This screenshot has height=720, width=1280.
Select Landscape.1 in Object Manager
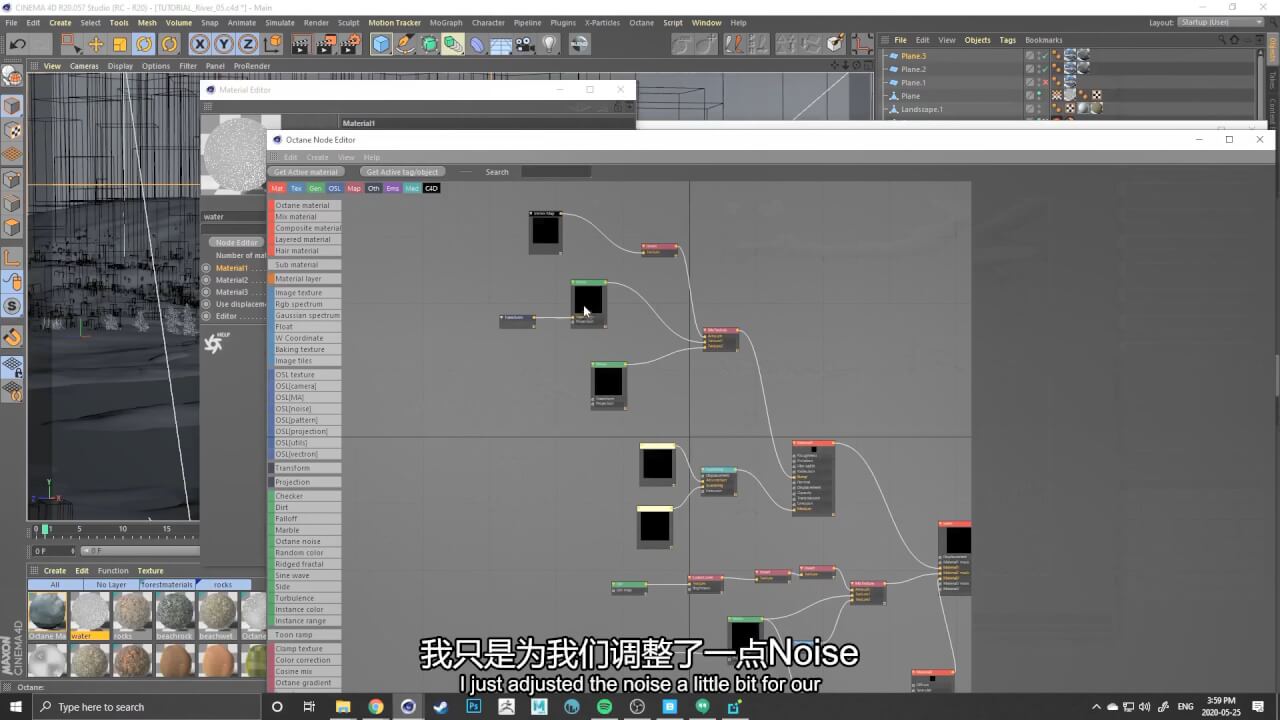click(x=921, y=109)
